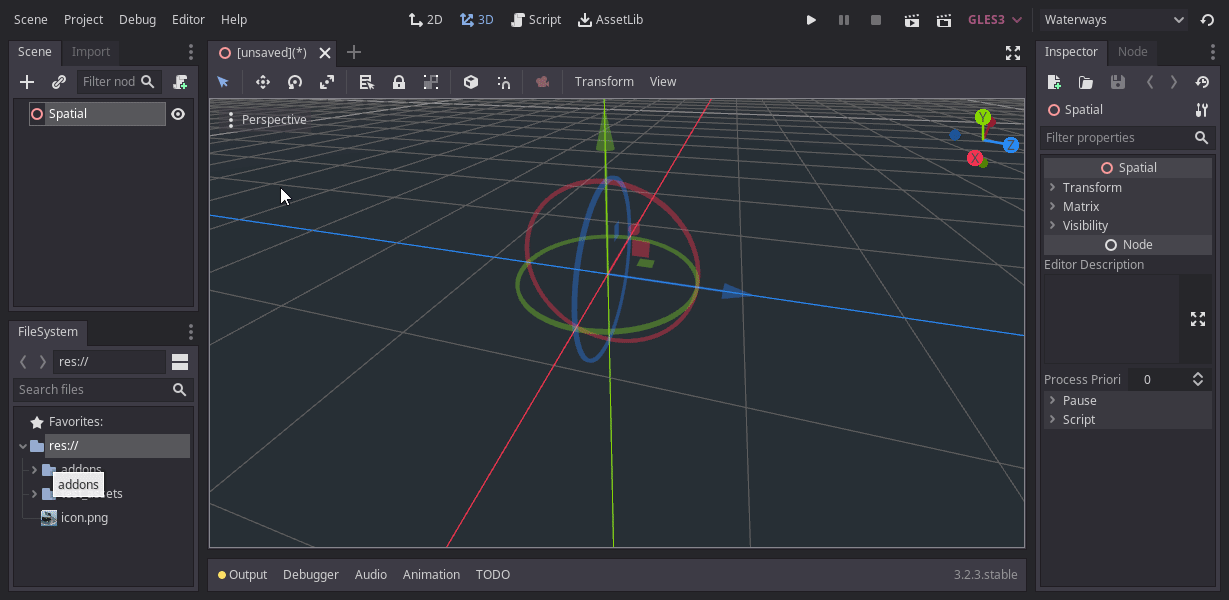Viewport: 1229px width, 600px height.
Task: Create a new resource in Inspector
Action: tap(1054, 82)
